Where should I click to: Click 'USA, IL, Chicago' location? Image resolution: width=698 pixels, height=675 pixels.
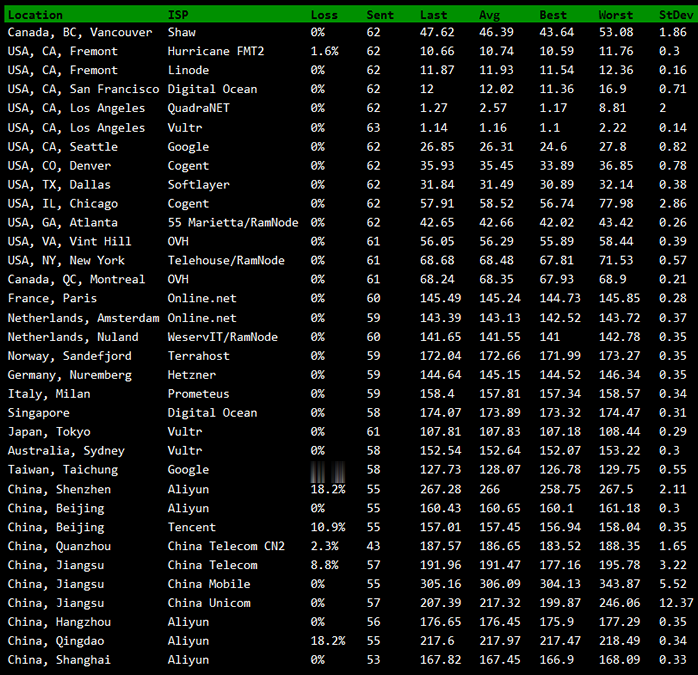[x=63, y=204]
